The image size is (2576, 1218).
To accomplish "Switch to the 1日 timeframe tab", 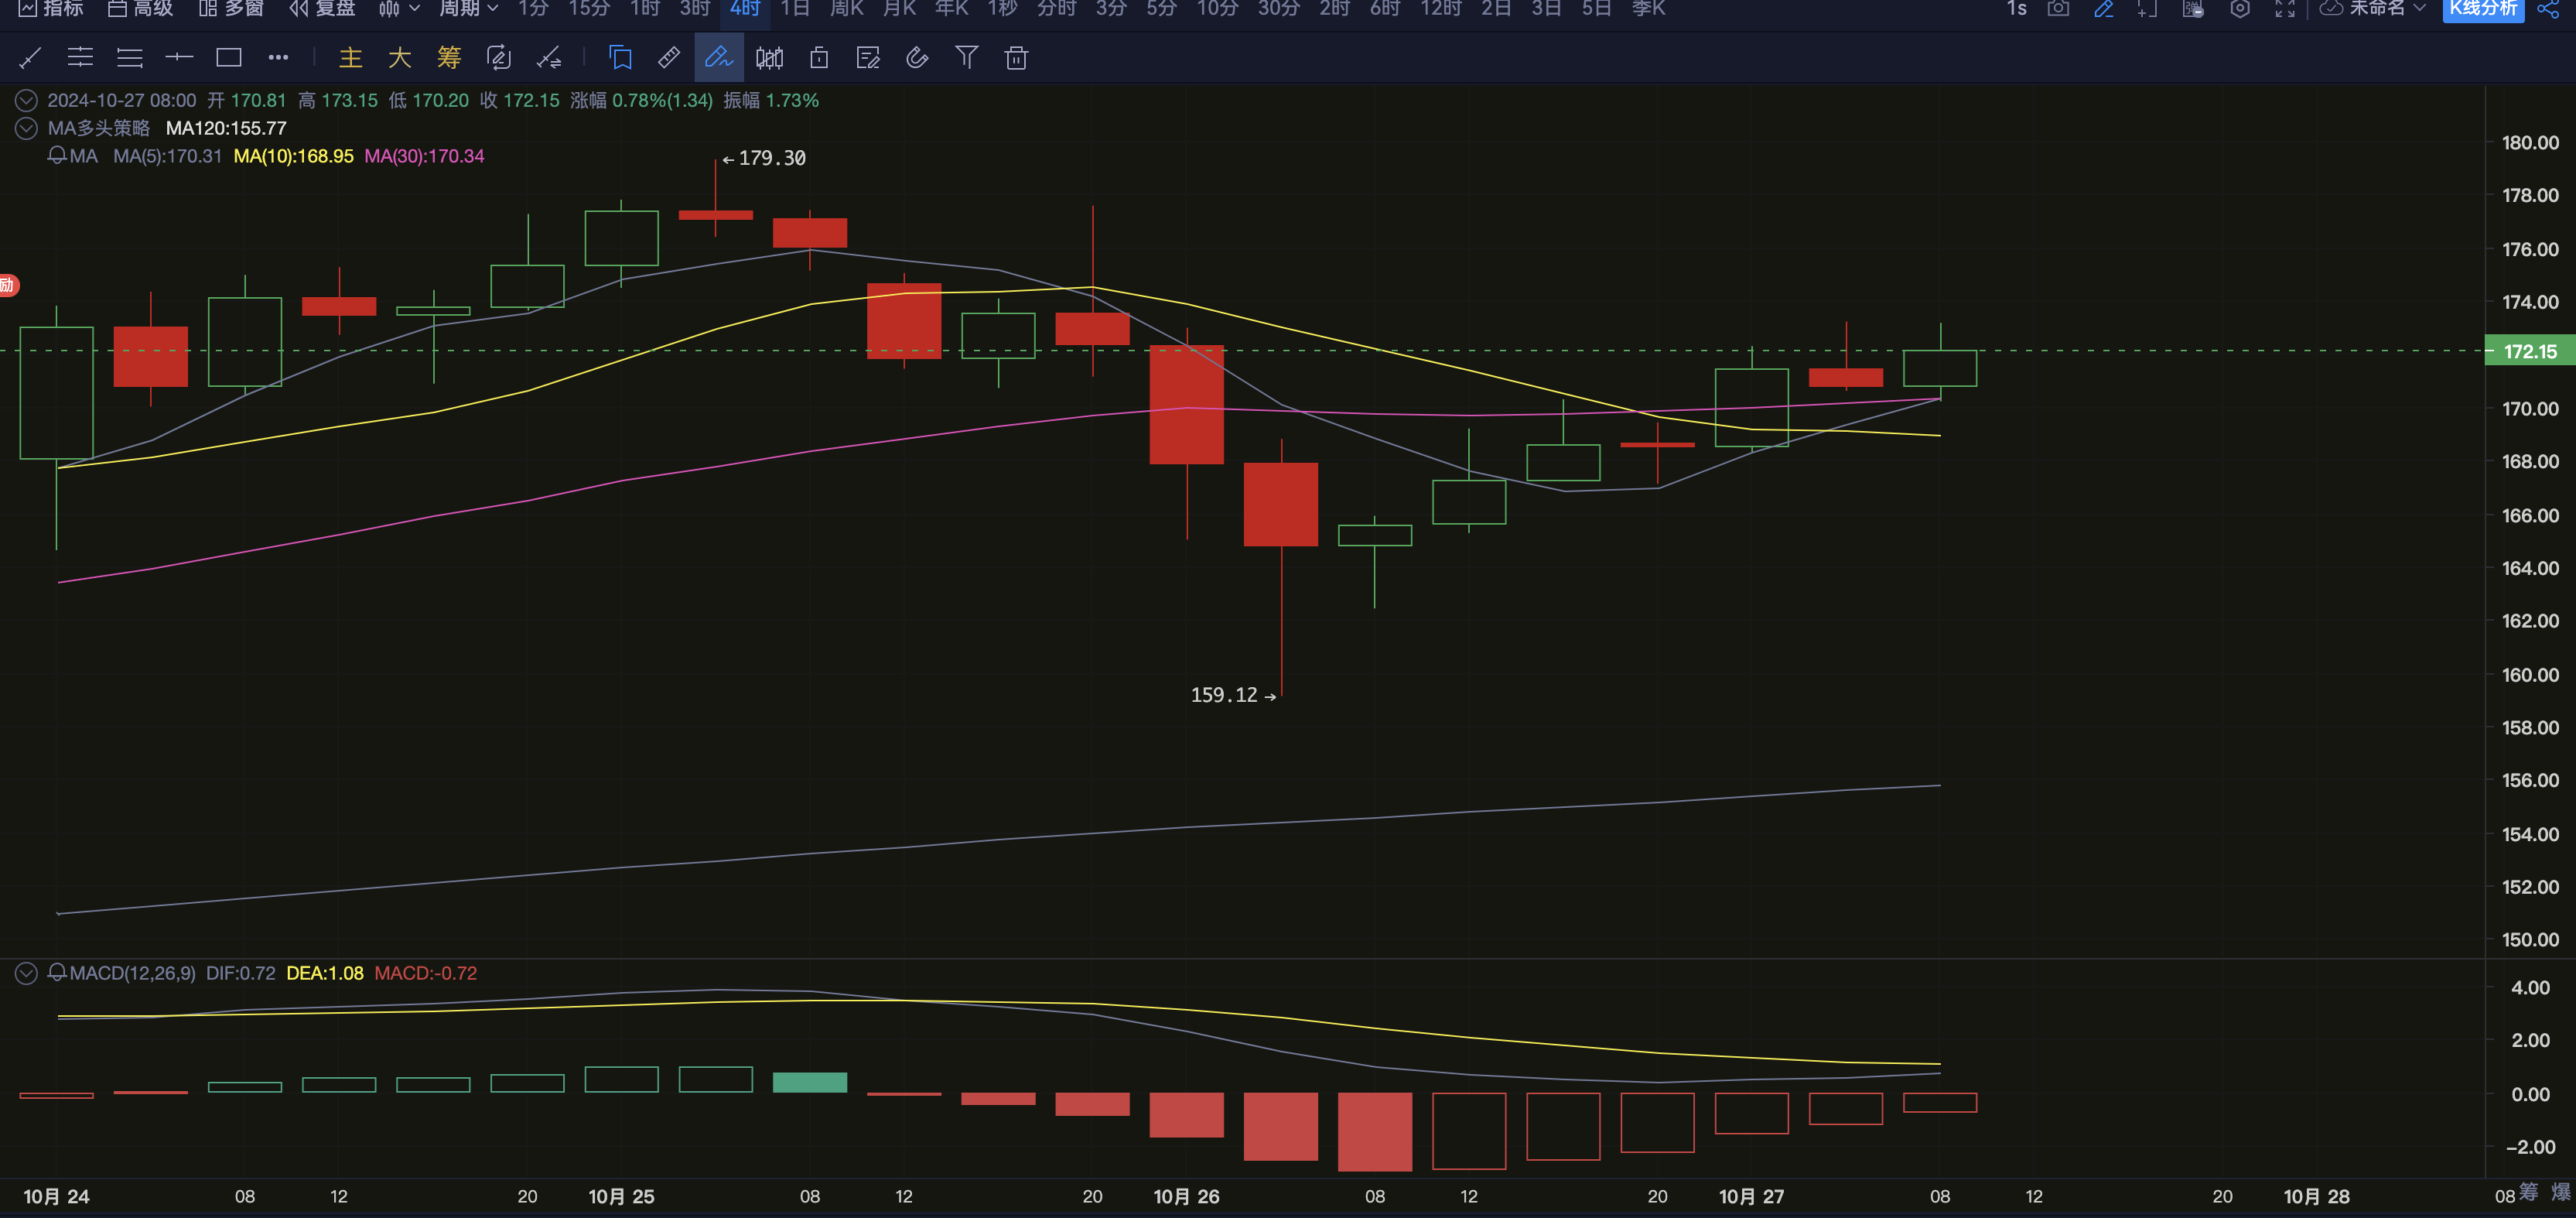I will (795, 9).
